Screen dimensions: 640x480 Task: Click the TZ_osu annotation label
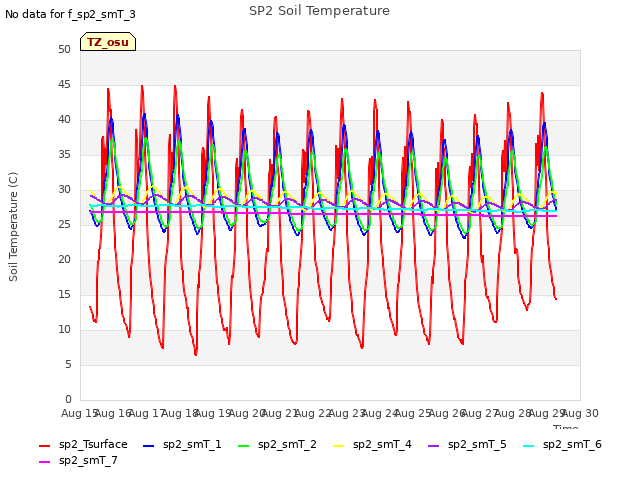[x=108, y=42]
